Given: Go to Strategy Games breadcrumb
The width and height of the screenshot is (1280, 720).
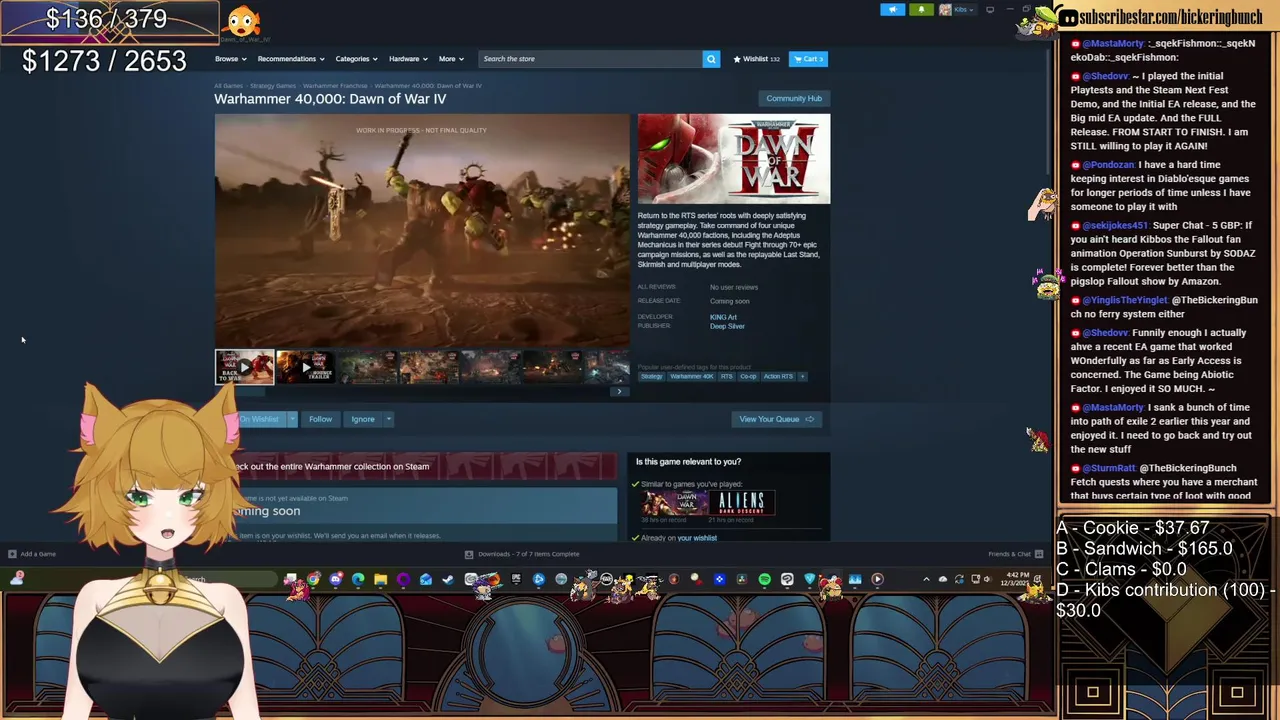Looking at the screenshot, I should (x=273, y=86).
